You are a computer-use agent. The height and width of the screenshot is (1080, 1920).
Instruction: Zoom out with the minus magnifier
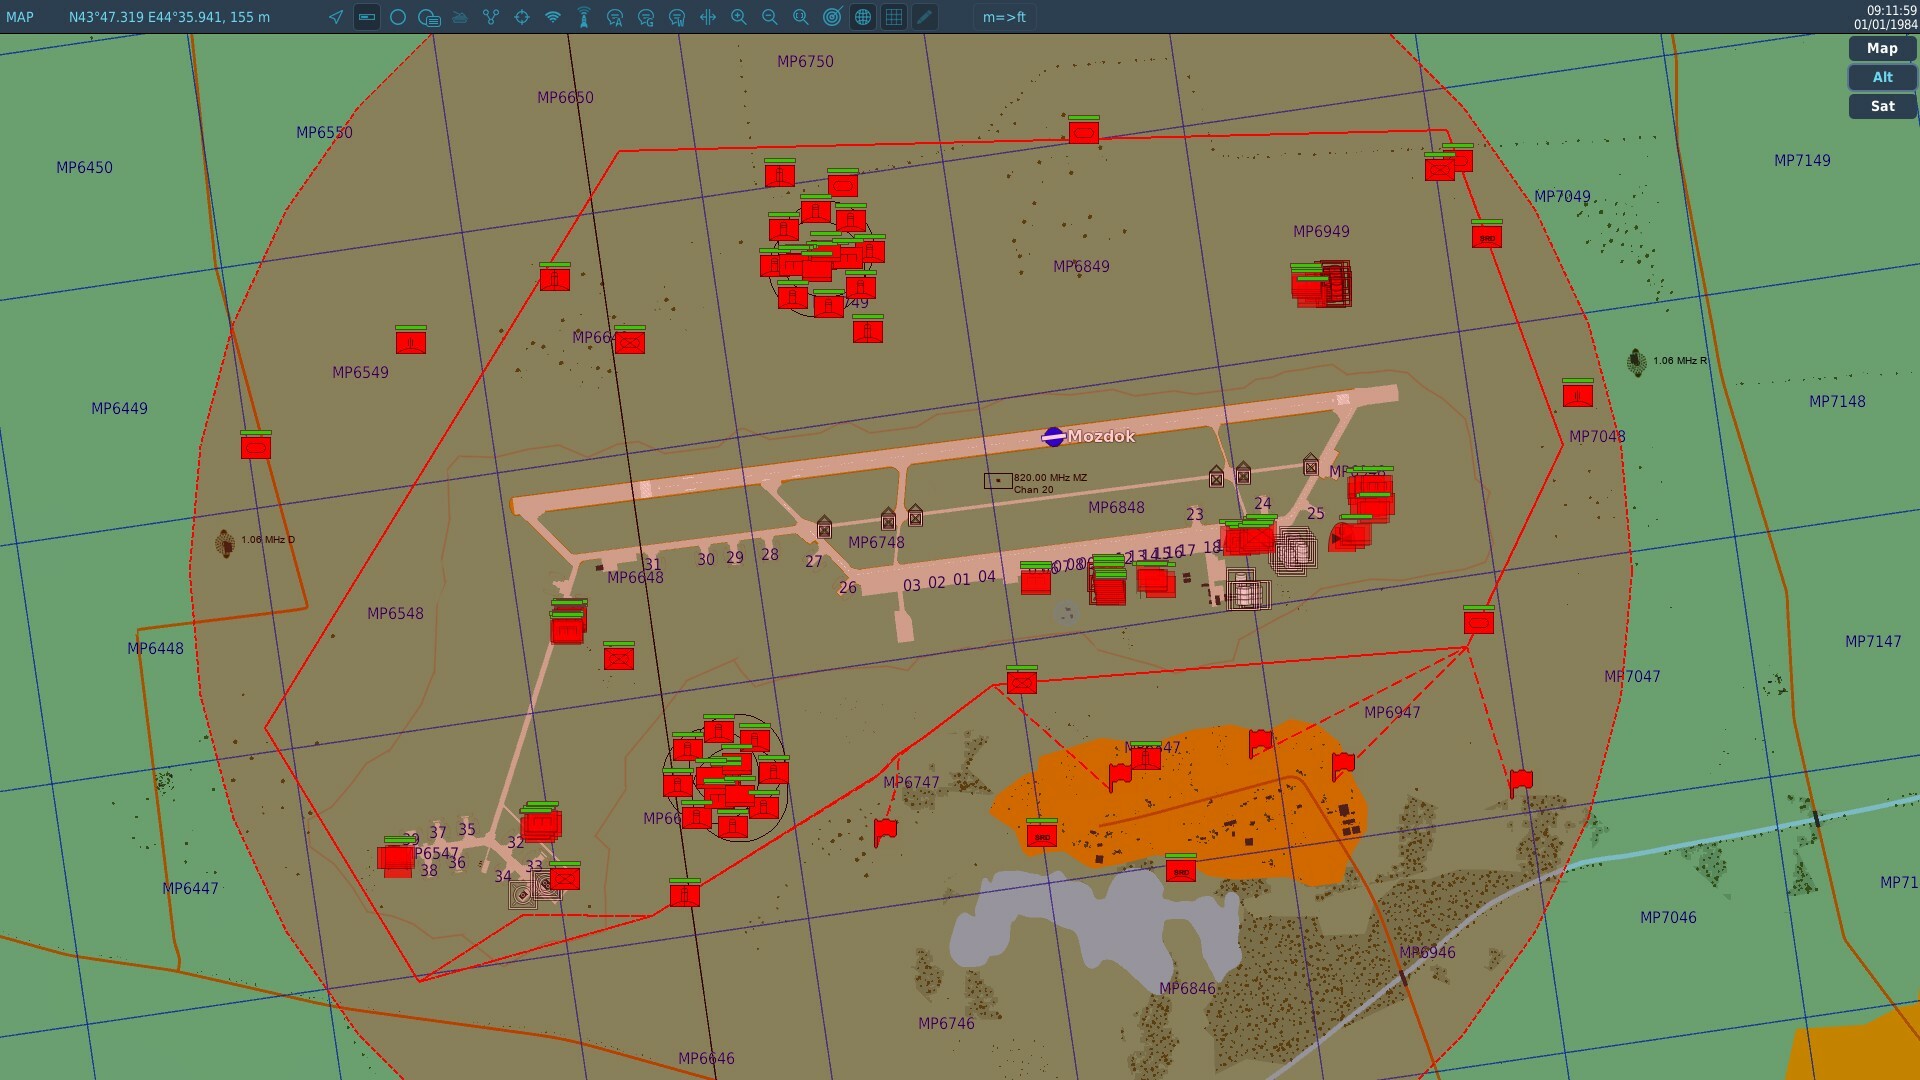click(770, 17)
